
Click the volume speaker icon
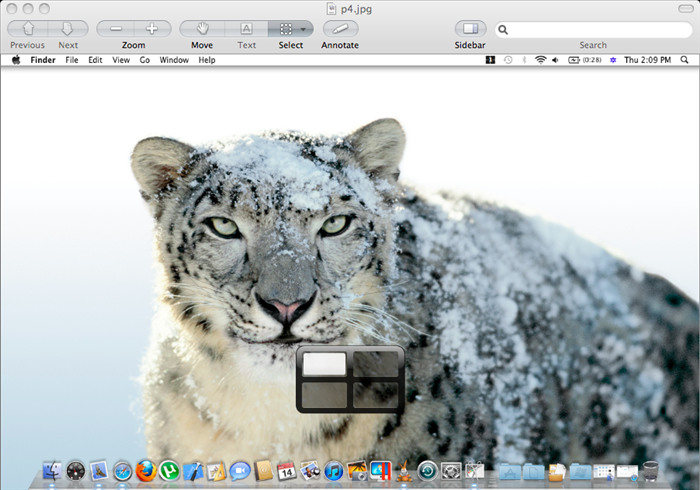coord(555,60)
